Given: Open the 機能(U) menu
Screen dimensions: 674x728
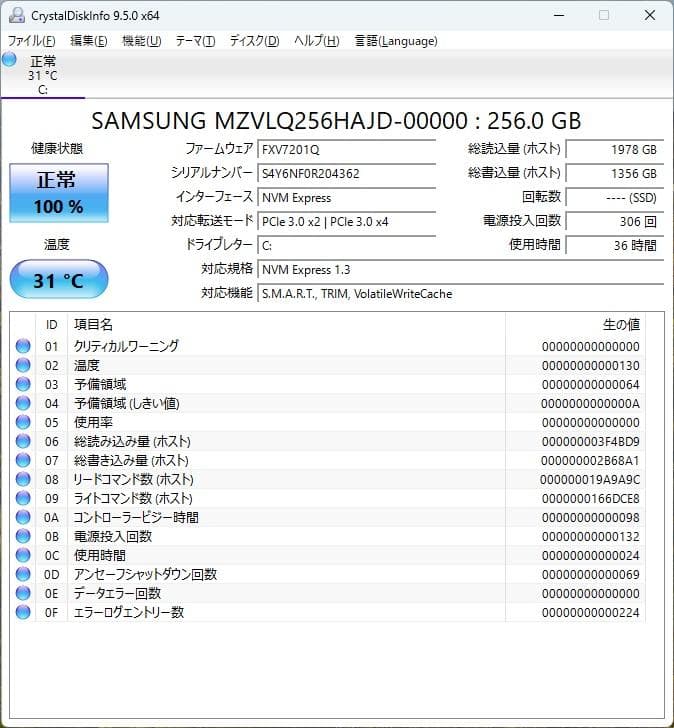Looking at the screenshot, I should tap(142, 41).
